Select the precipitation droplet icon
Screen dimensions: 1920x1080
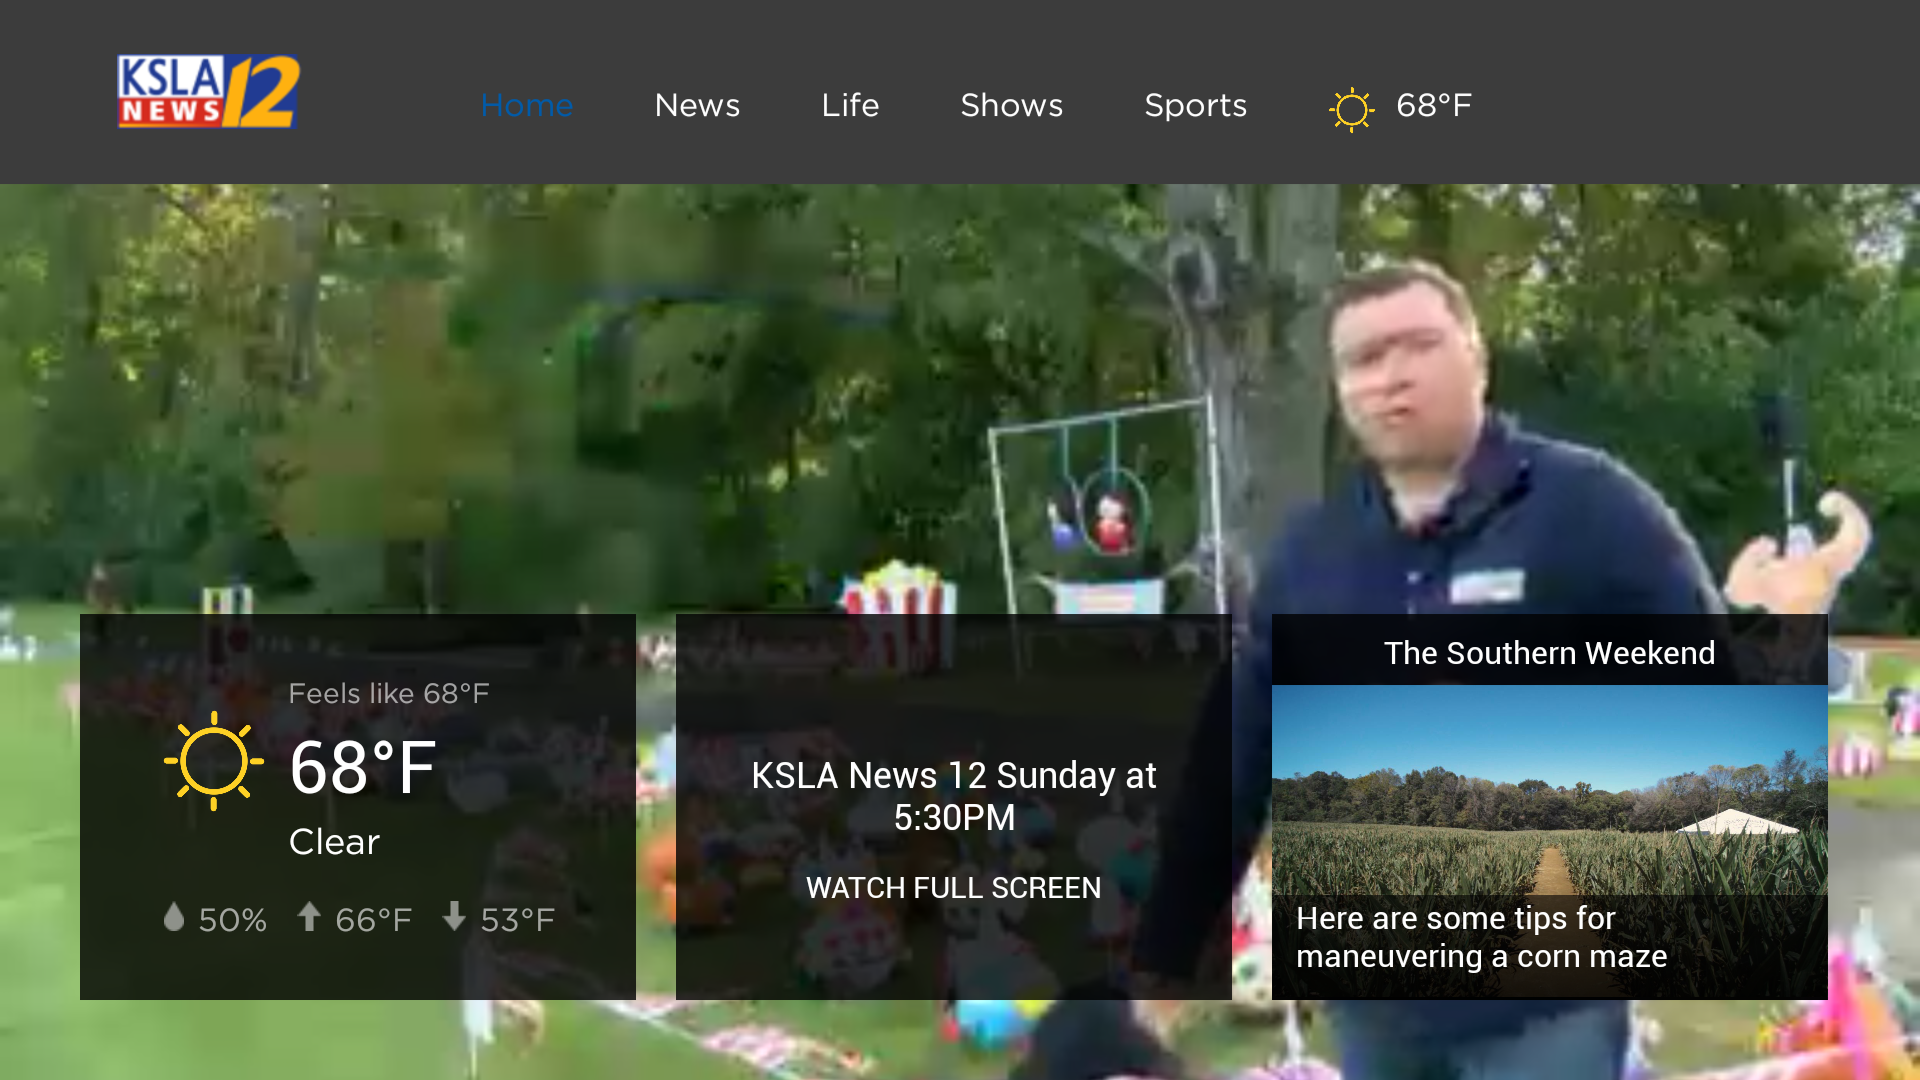pyautogui.click(x=174, y=917)
